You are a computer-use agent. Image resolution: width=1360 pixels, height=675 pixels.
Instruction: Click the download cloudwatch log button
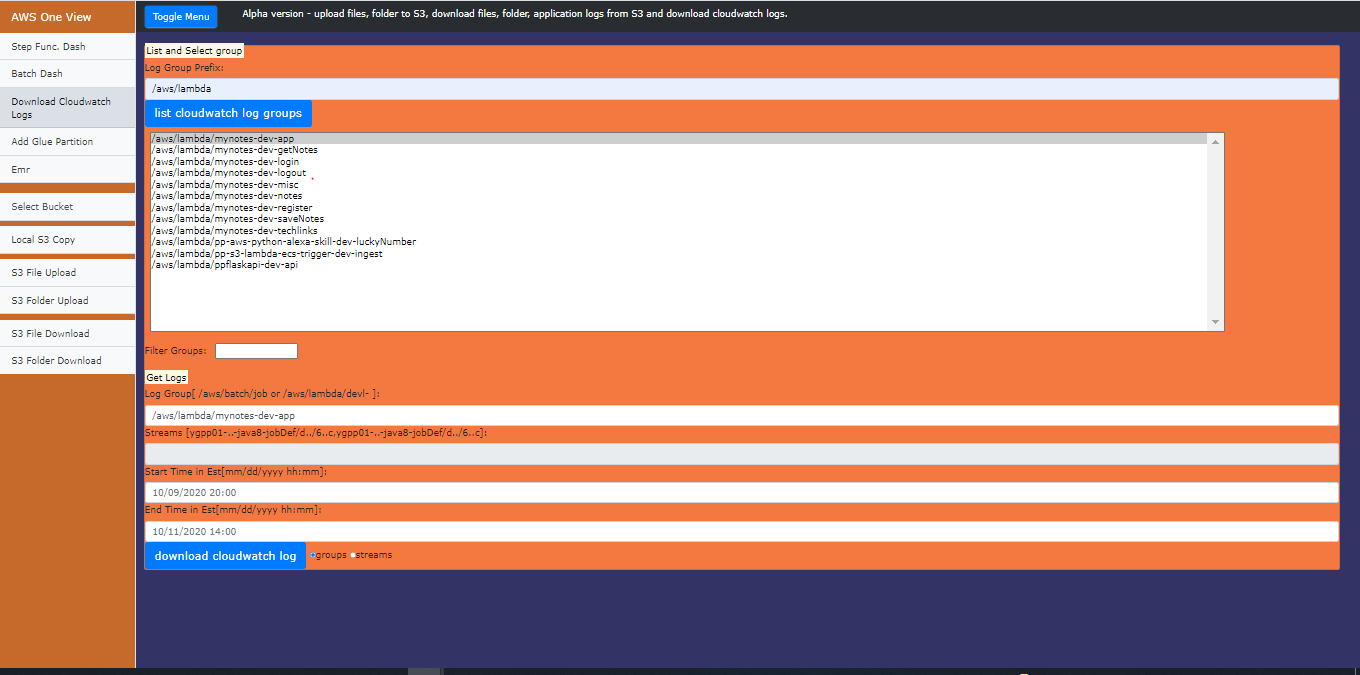click(225, 555)
